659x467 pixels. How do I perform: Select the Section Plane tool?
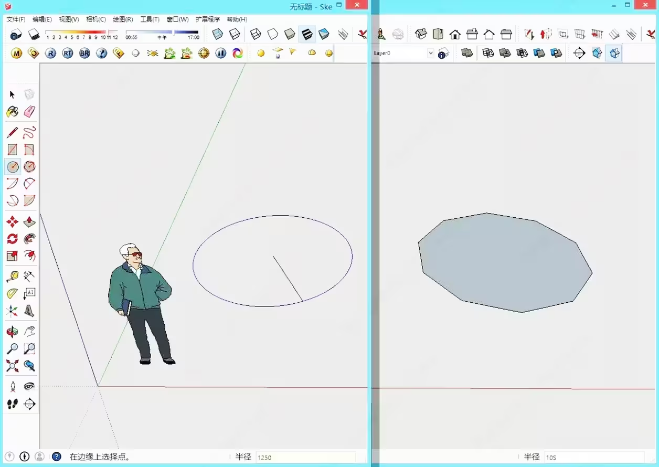pyautogui.click(x=29, y=404)
